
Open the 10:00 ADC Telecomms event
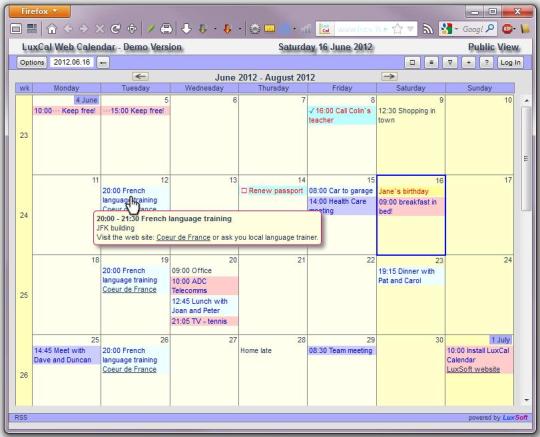coord(205,286)
